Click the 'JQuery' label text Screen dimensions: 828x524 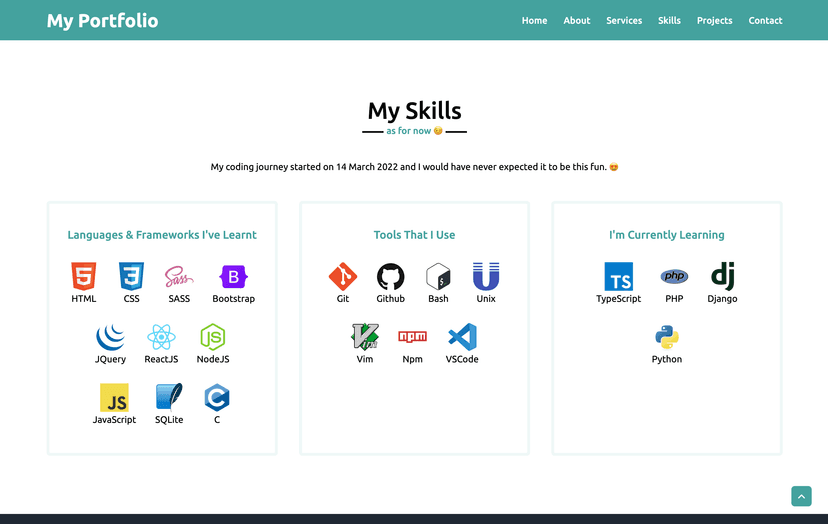pos(110,359)
